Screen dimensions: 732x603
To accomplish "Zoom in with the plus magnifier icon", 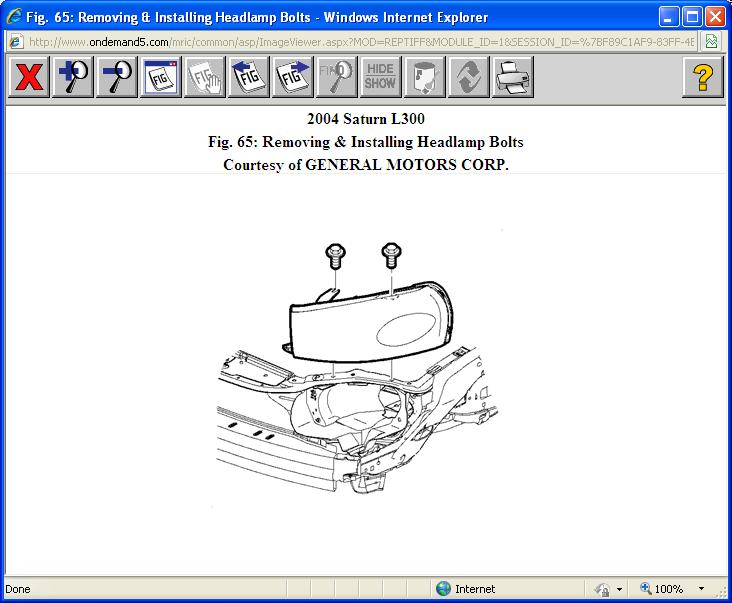I will click(73, 77).
